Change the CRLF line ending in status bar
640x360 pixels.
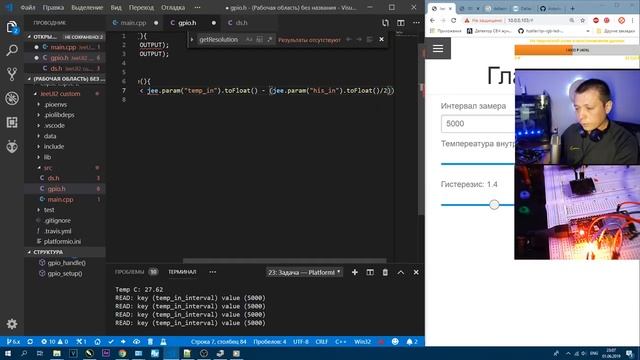click(322, 342)
